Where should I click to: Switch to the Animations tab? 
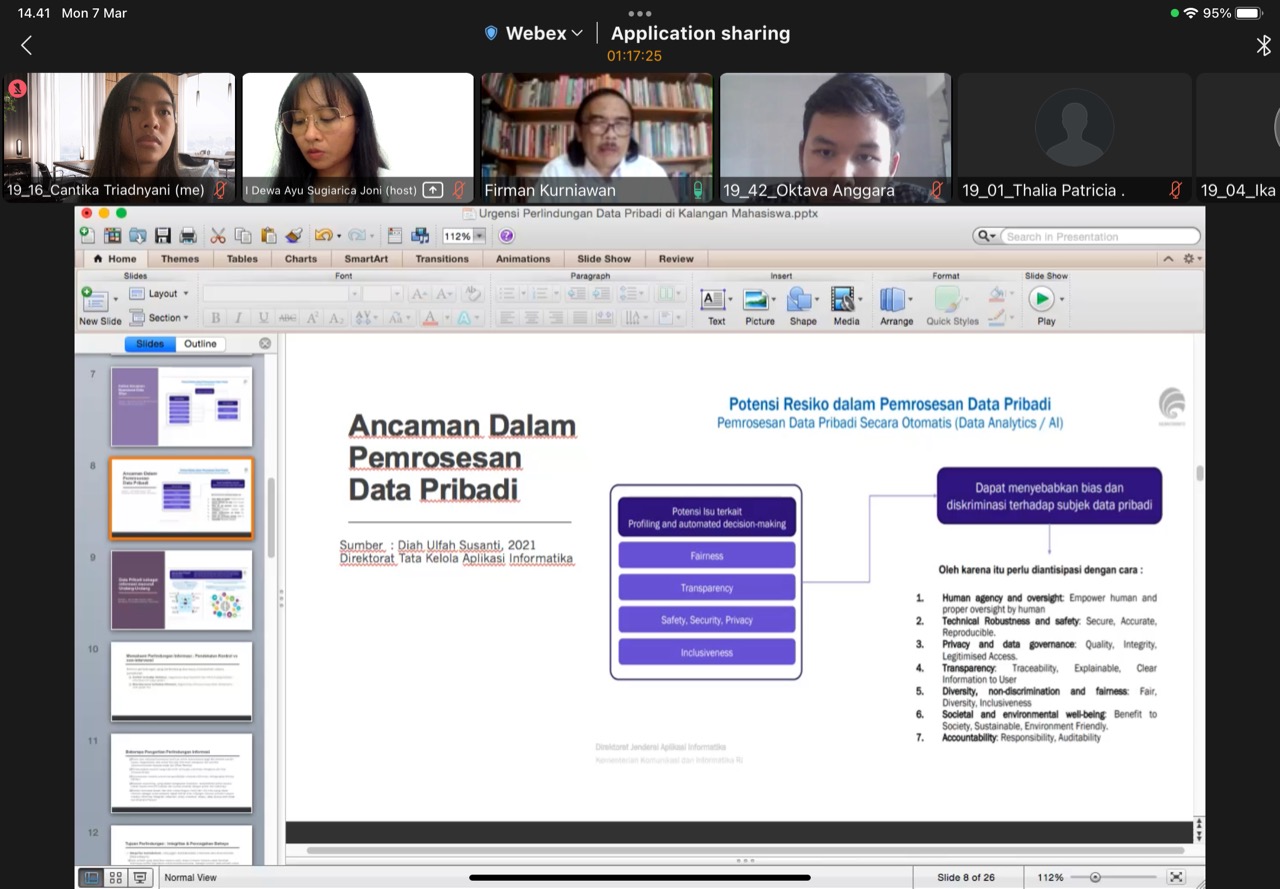tap(523, 259)
